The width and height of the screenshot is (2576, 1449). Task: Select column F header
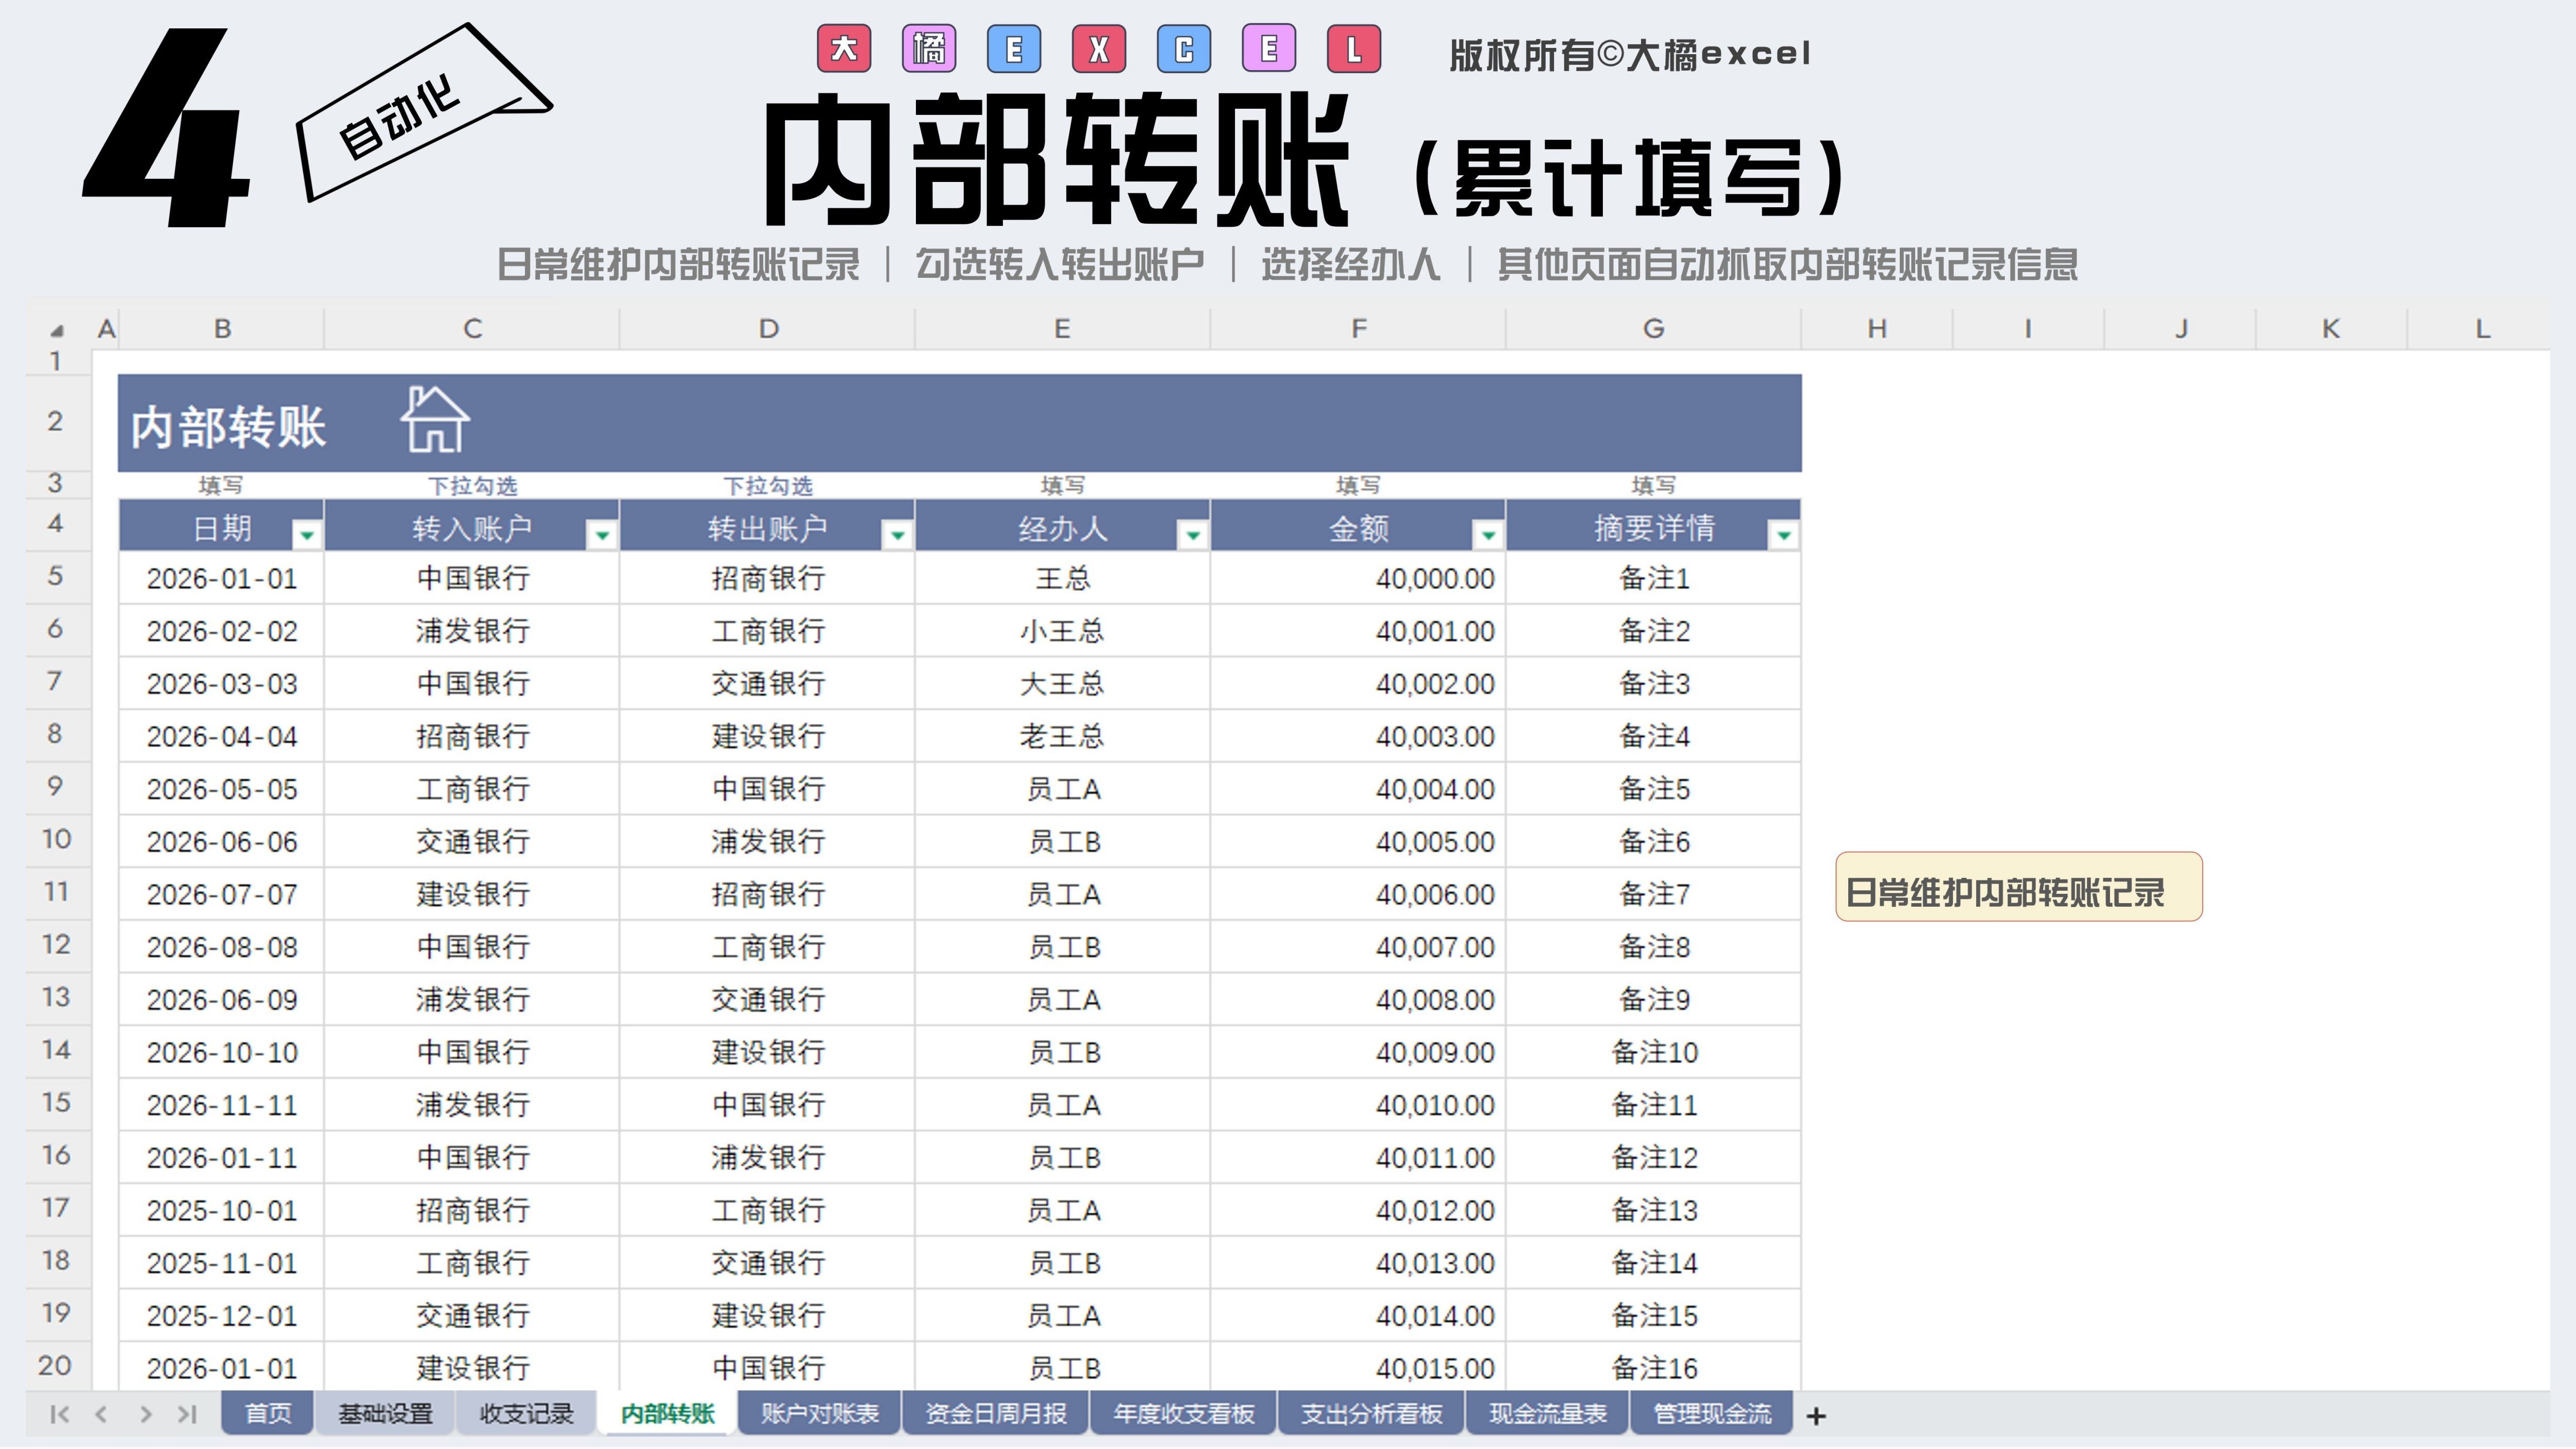coord(1358,329)
